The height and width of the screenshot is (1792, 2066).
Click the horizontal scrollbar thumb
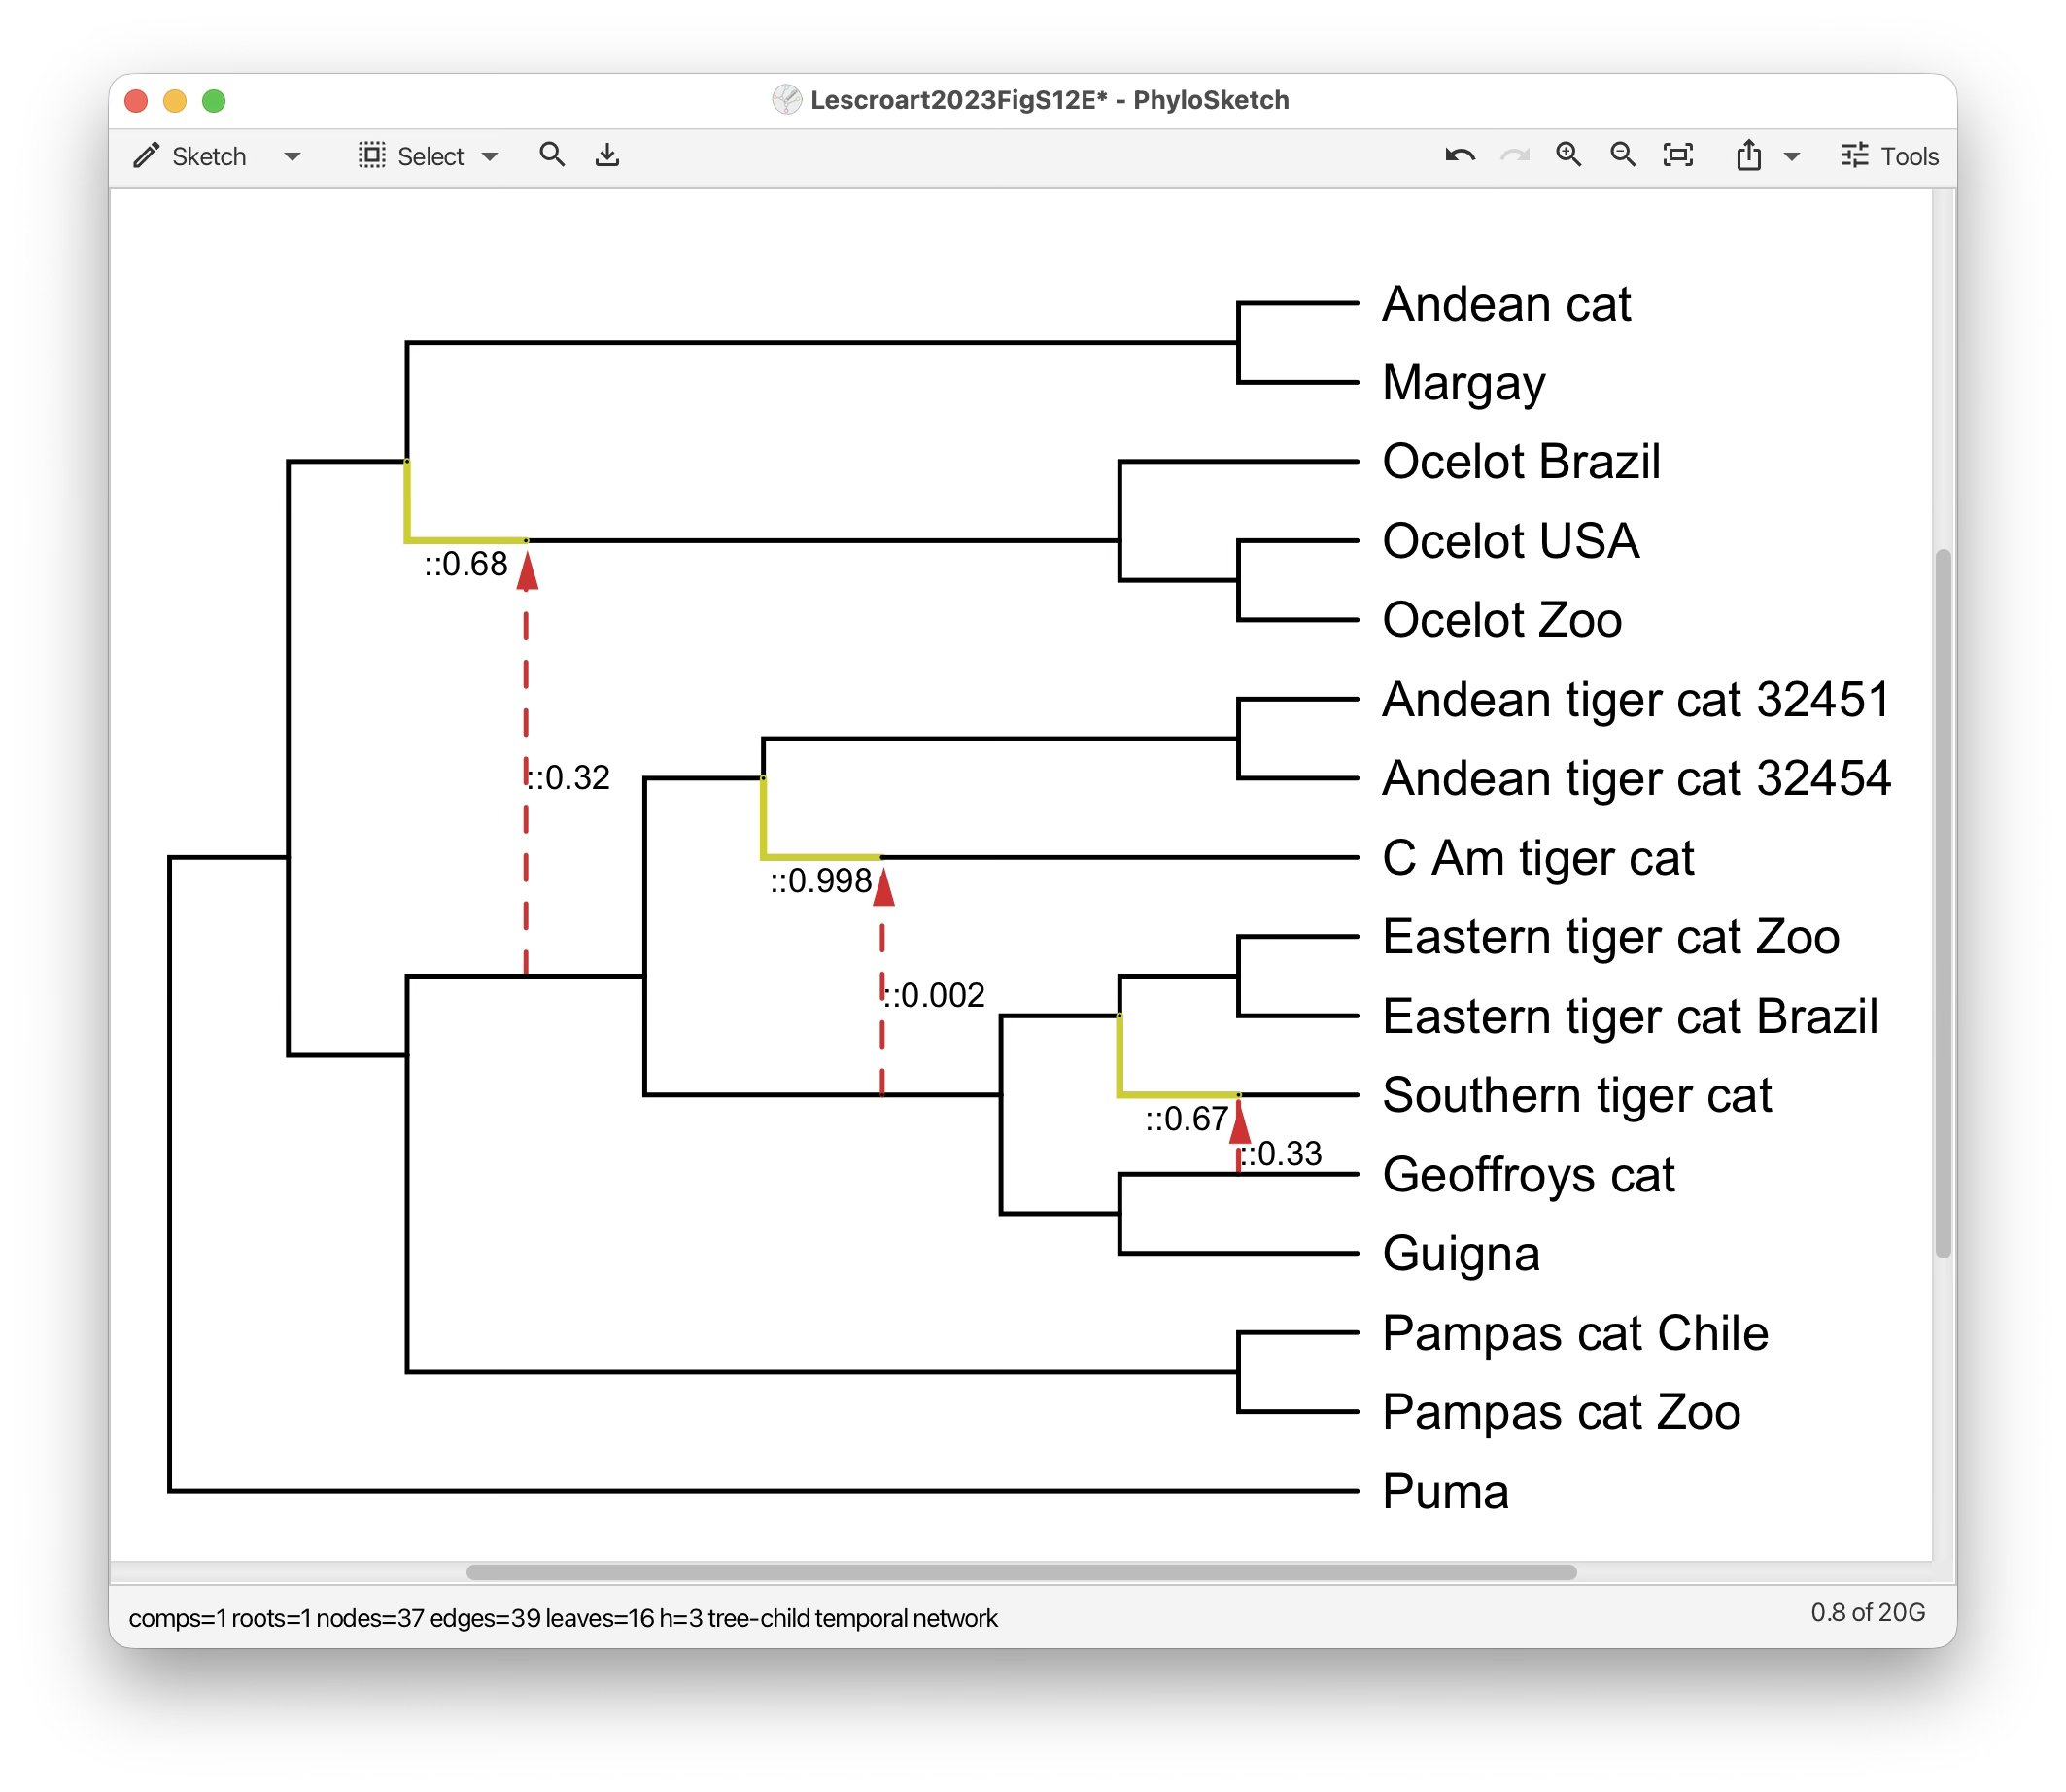click(1021, 1572)
